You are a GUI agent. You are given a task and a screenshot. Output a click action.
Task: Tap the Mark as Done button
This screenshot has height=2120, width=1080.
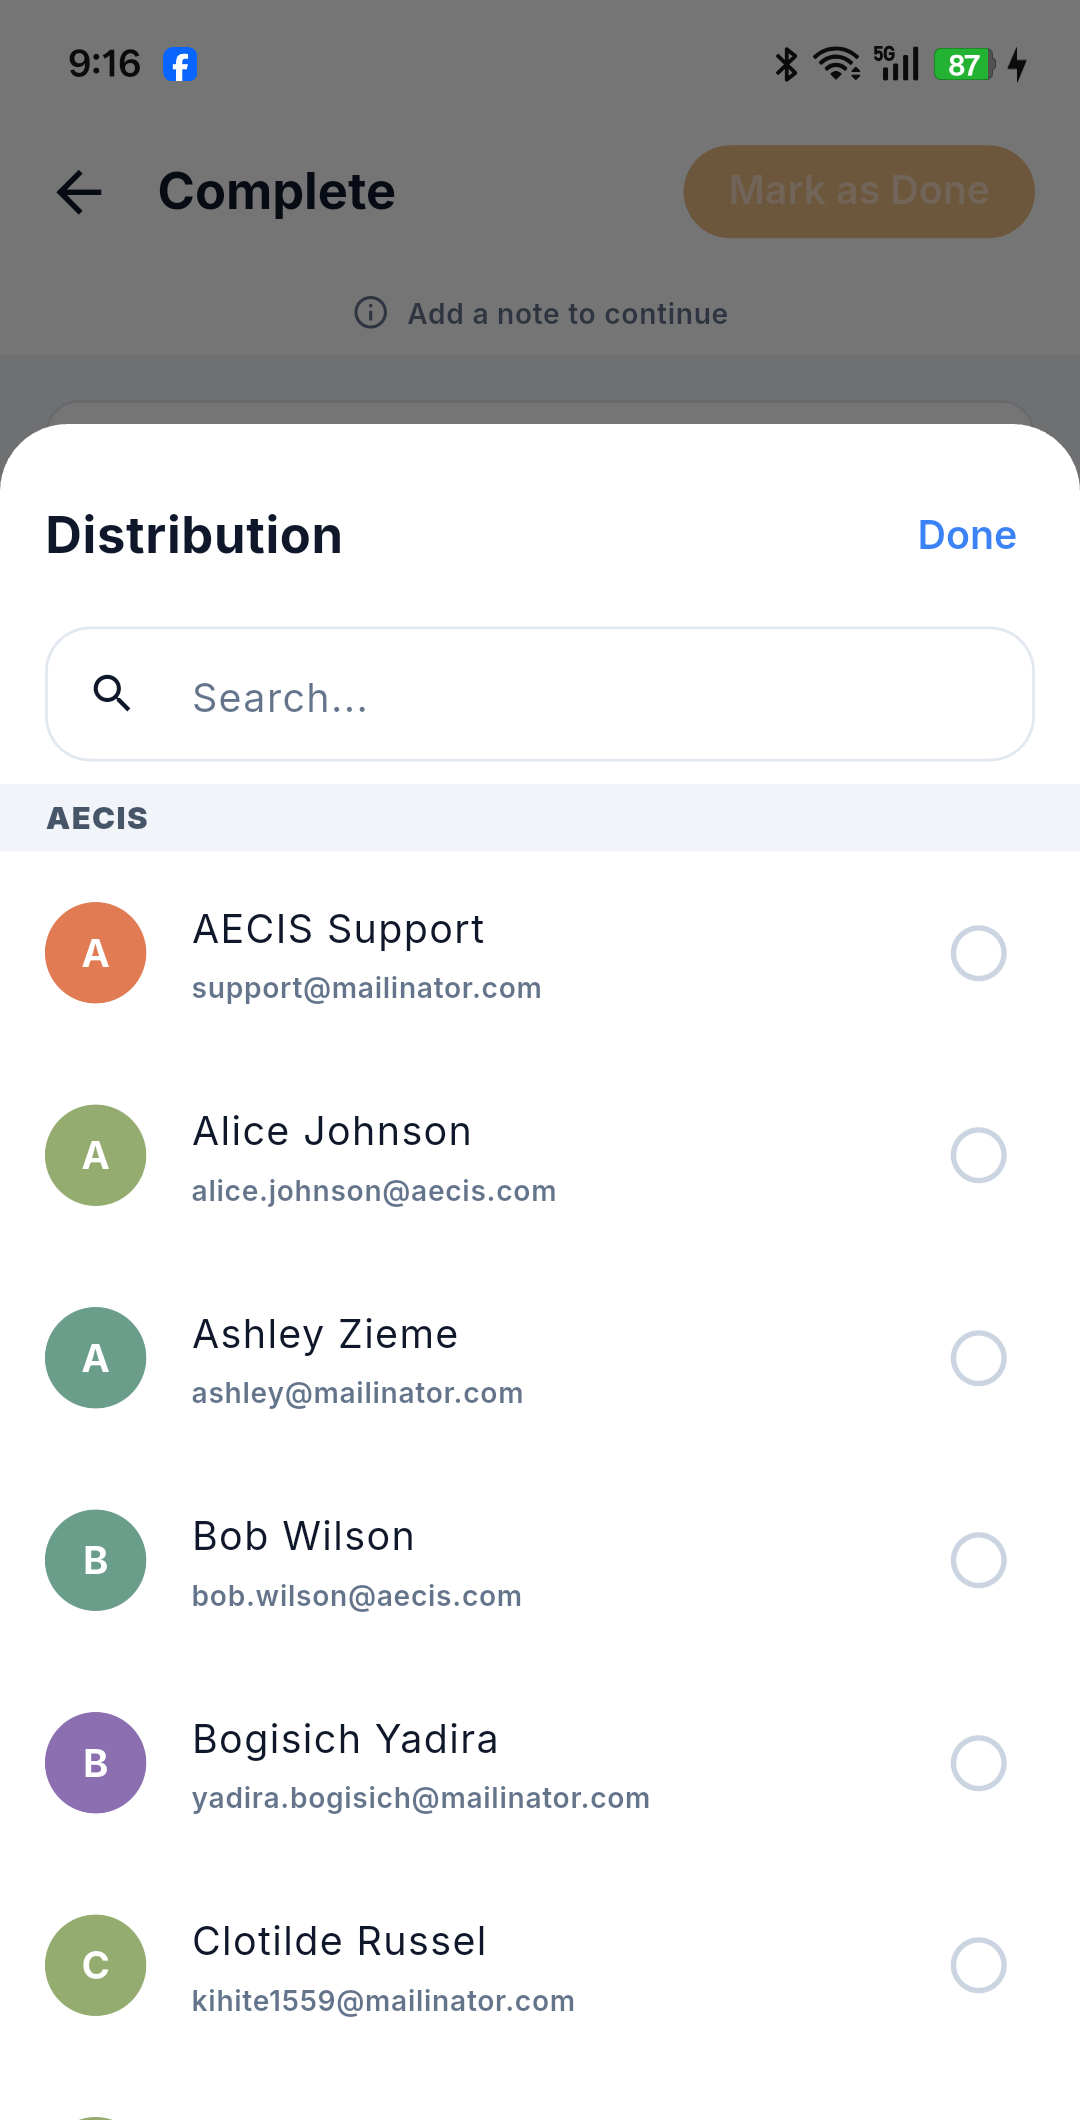[859, 191]
